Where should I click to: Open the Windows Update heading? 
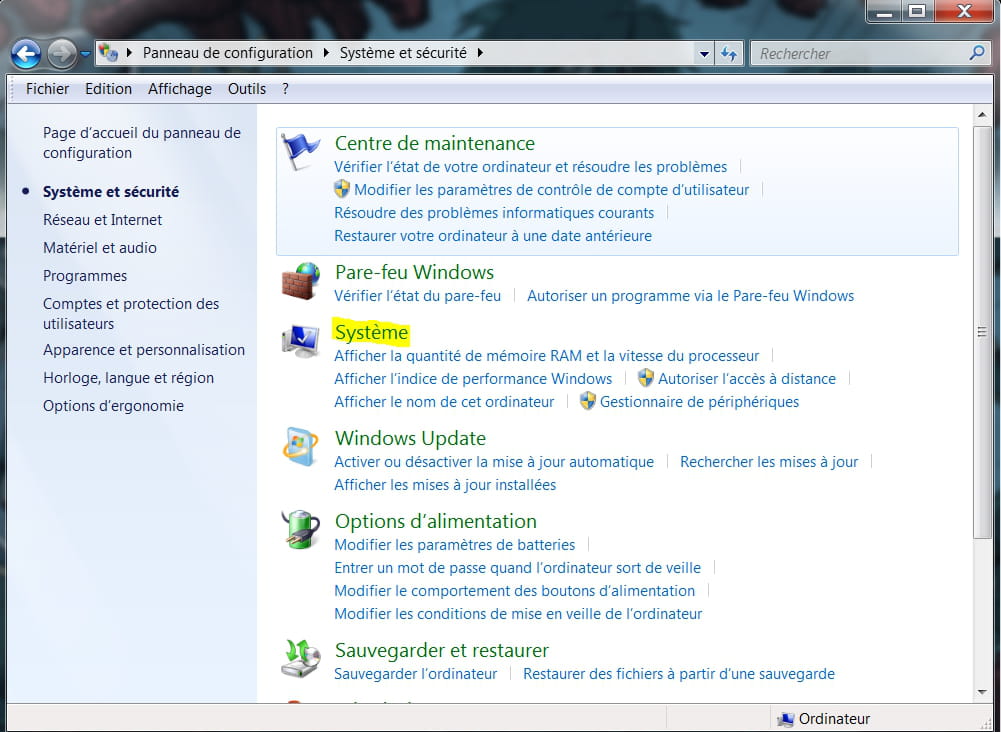point(410,438)
